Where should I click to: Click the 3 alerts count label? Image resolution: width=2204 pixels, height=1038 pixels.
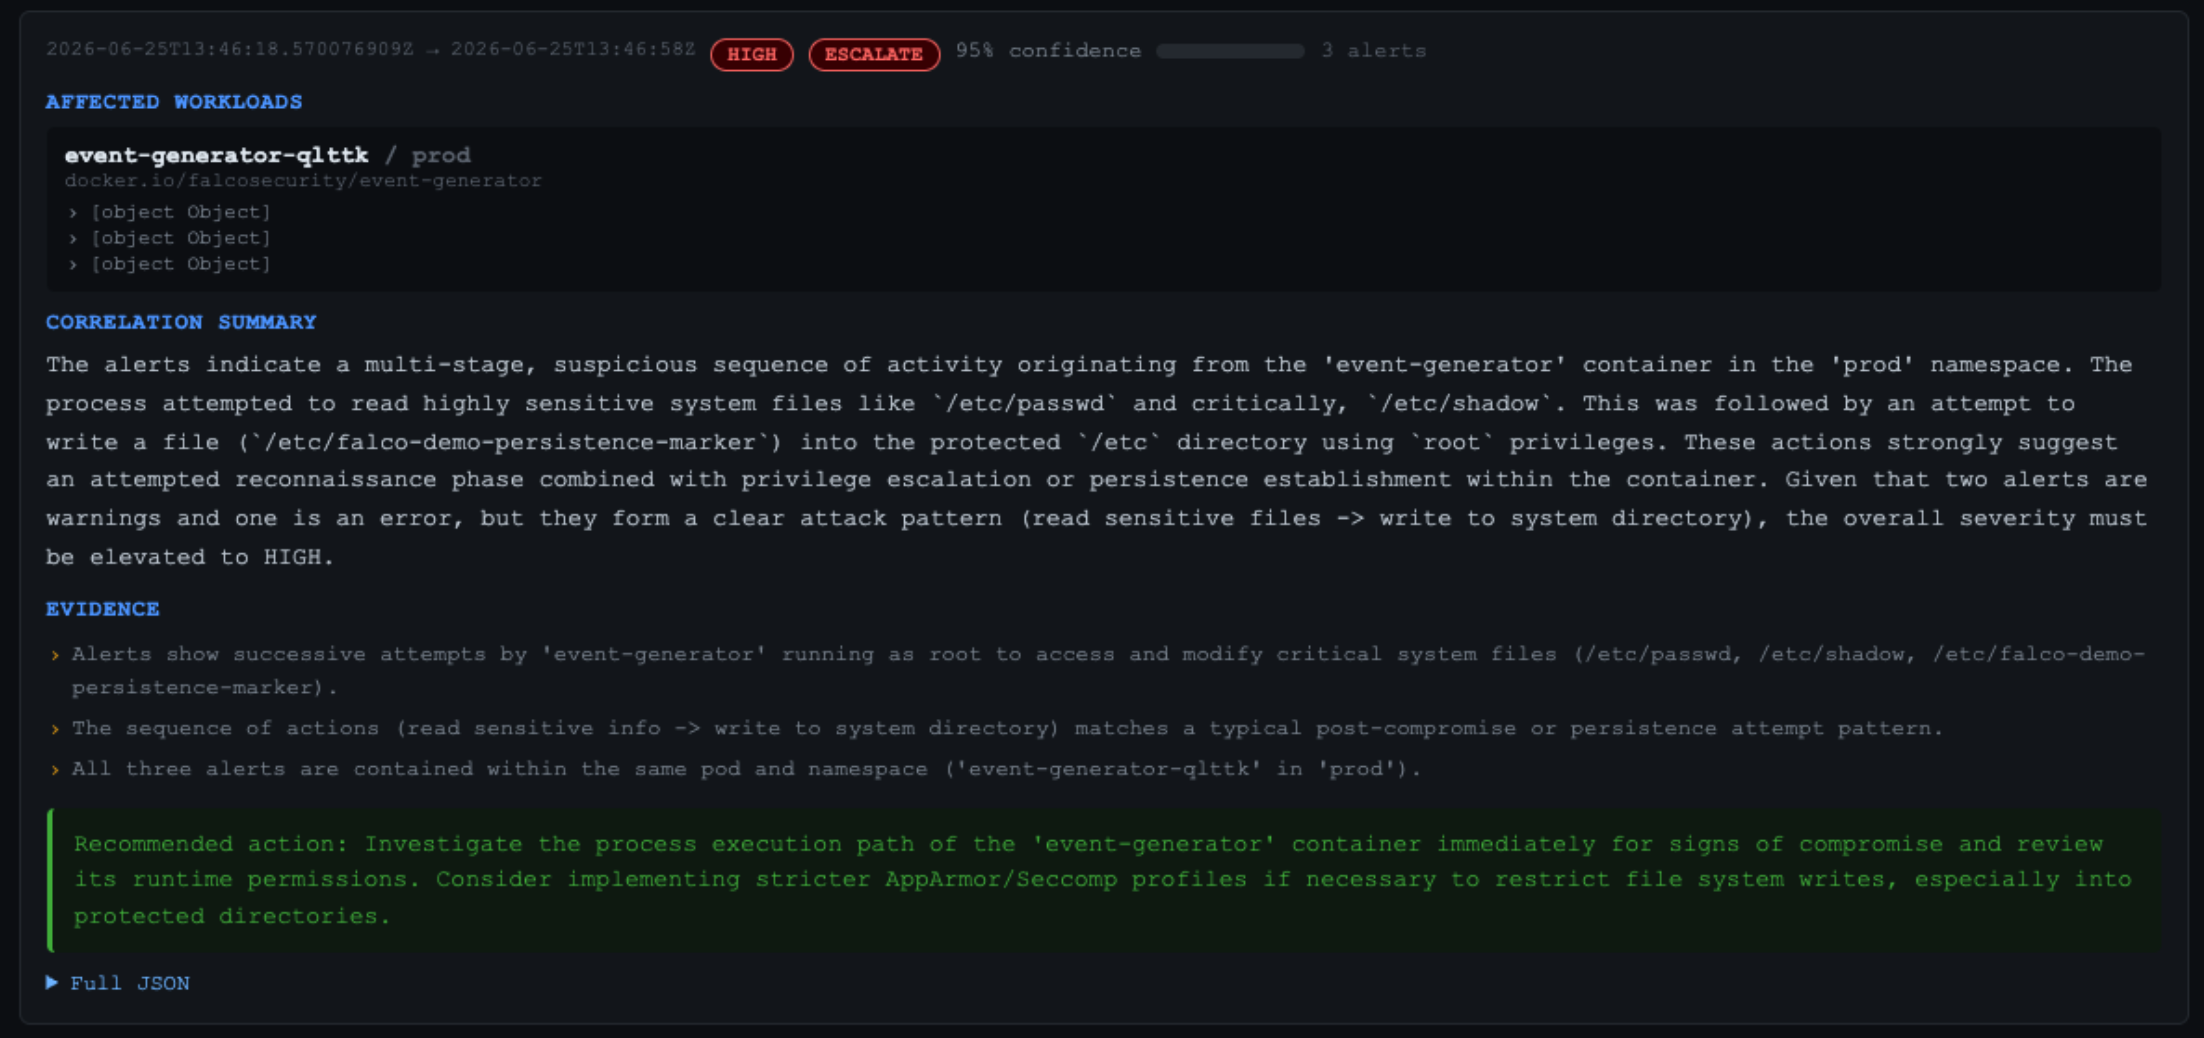pyautogui.click(x=1374, y=51)
